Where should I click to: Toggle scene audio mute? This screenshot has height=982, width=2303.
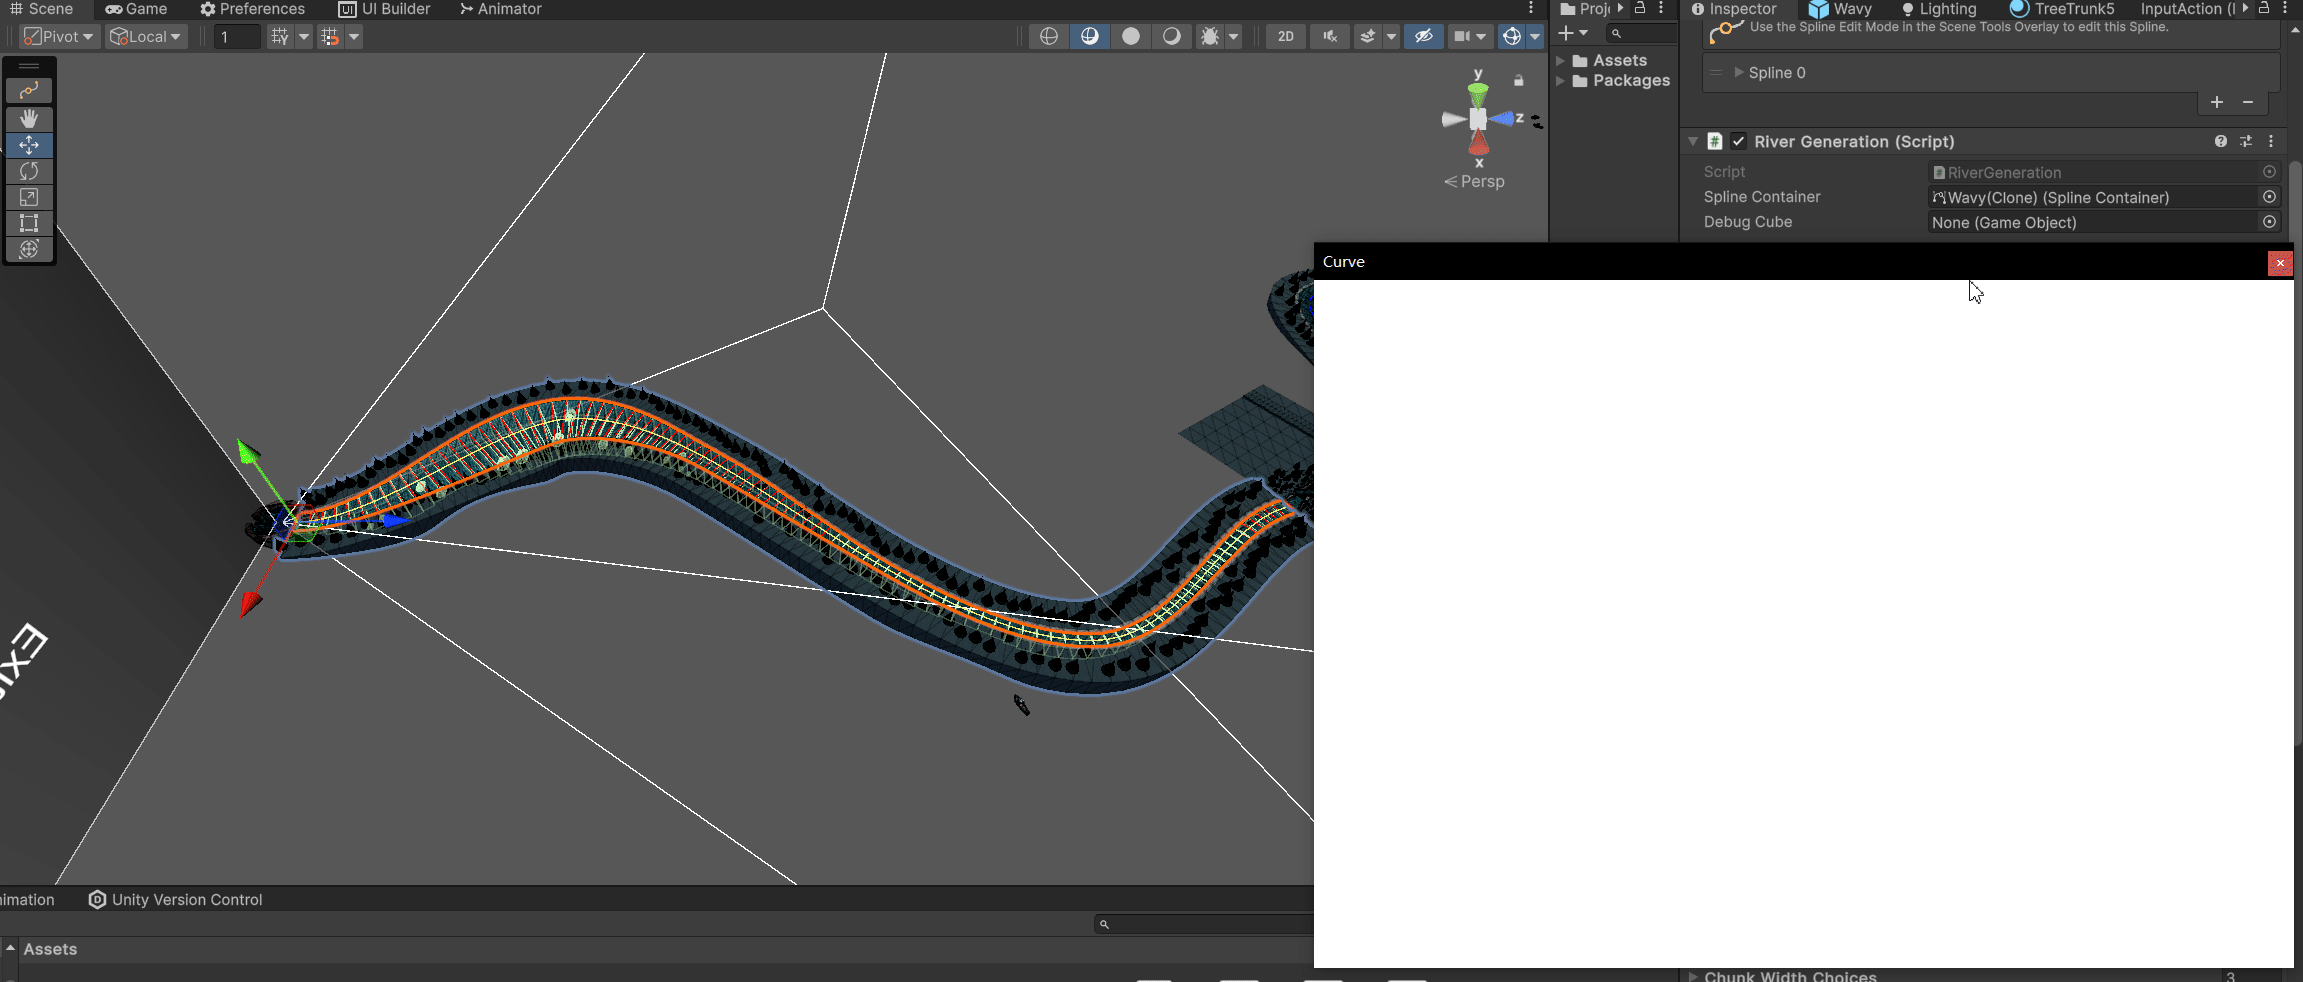pyautogui.click(x=1329, y=36)
